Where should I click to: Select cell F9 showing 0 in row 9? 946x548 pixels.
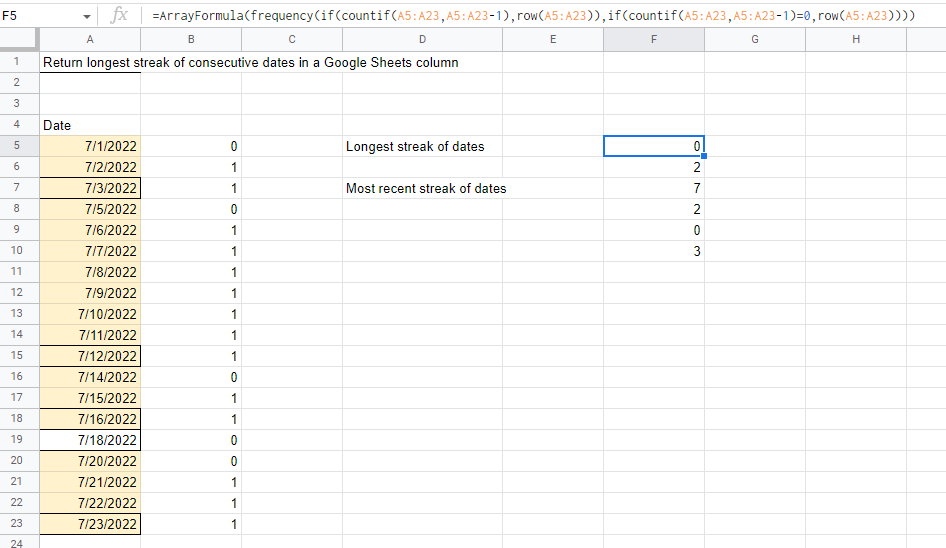pos(654,230)
